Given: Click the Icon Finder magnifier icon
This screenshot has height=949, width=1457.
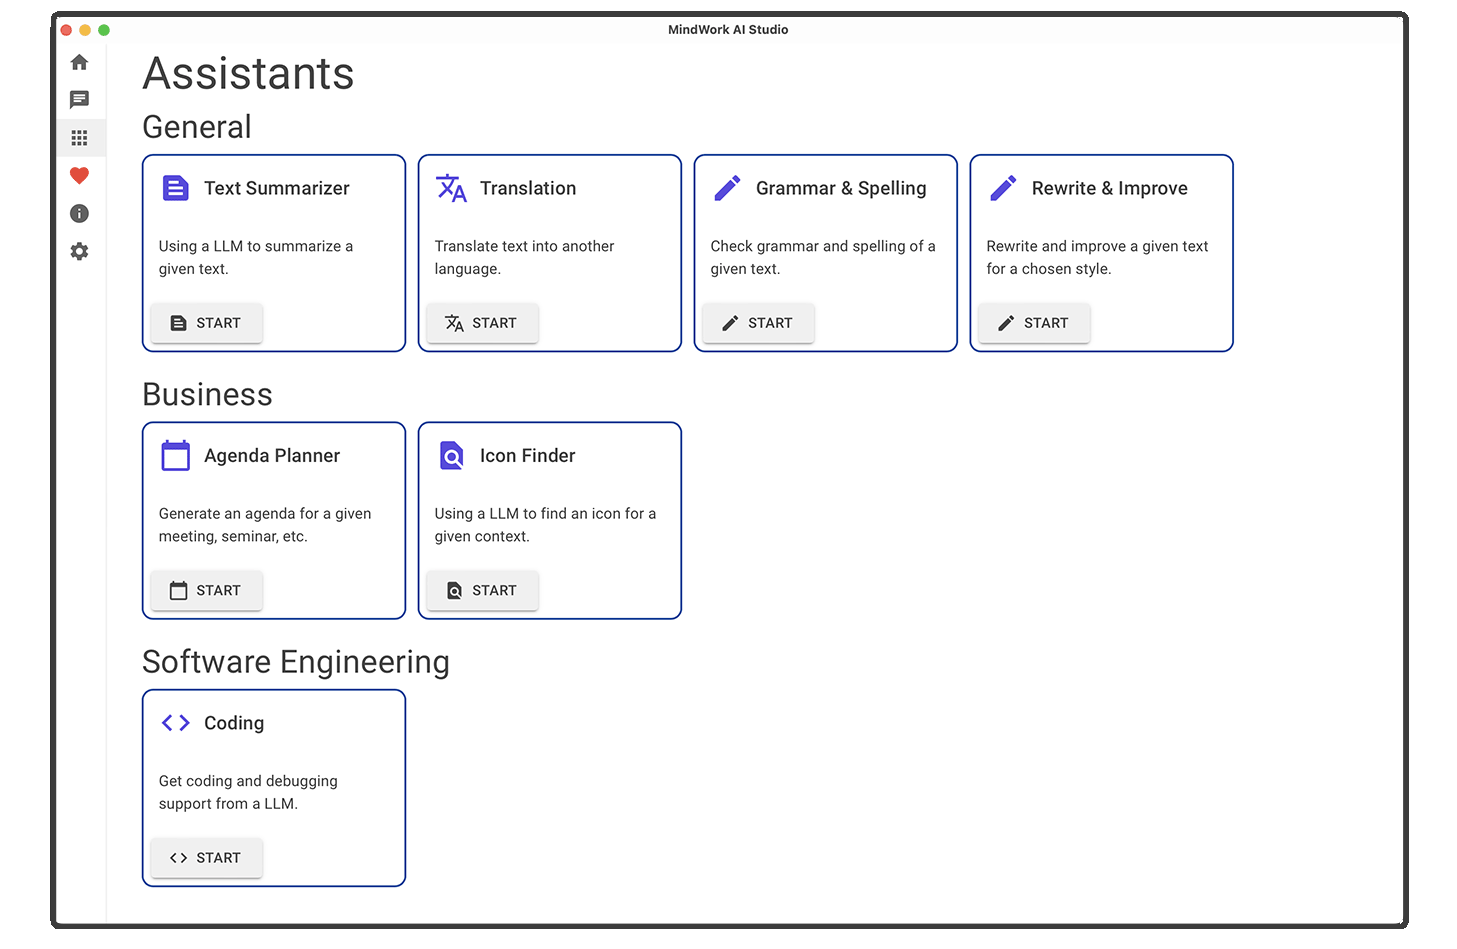Looking at the screenshot, I should tap(451, 455).
